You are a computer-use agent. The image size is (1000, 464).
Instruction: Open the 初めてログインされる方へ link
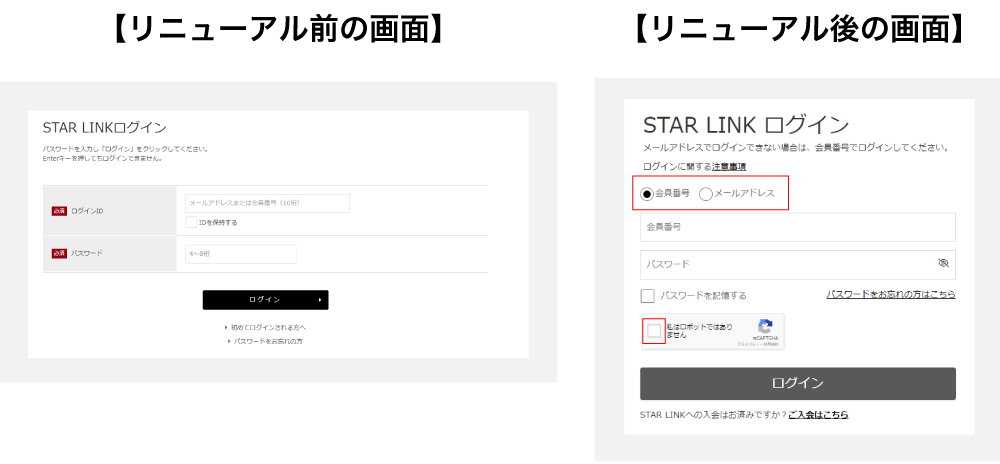(x=266, y=327)
